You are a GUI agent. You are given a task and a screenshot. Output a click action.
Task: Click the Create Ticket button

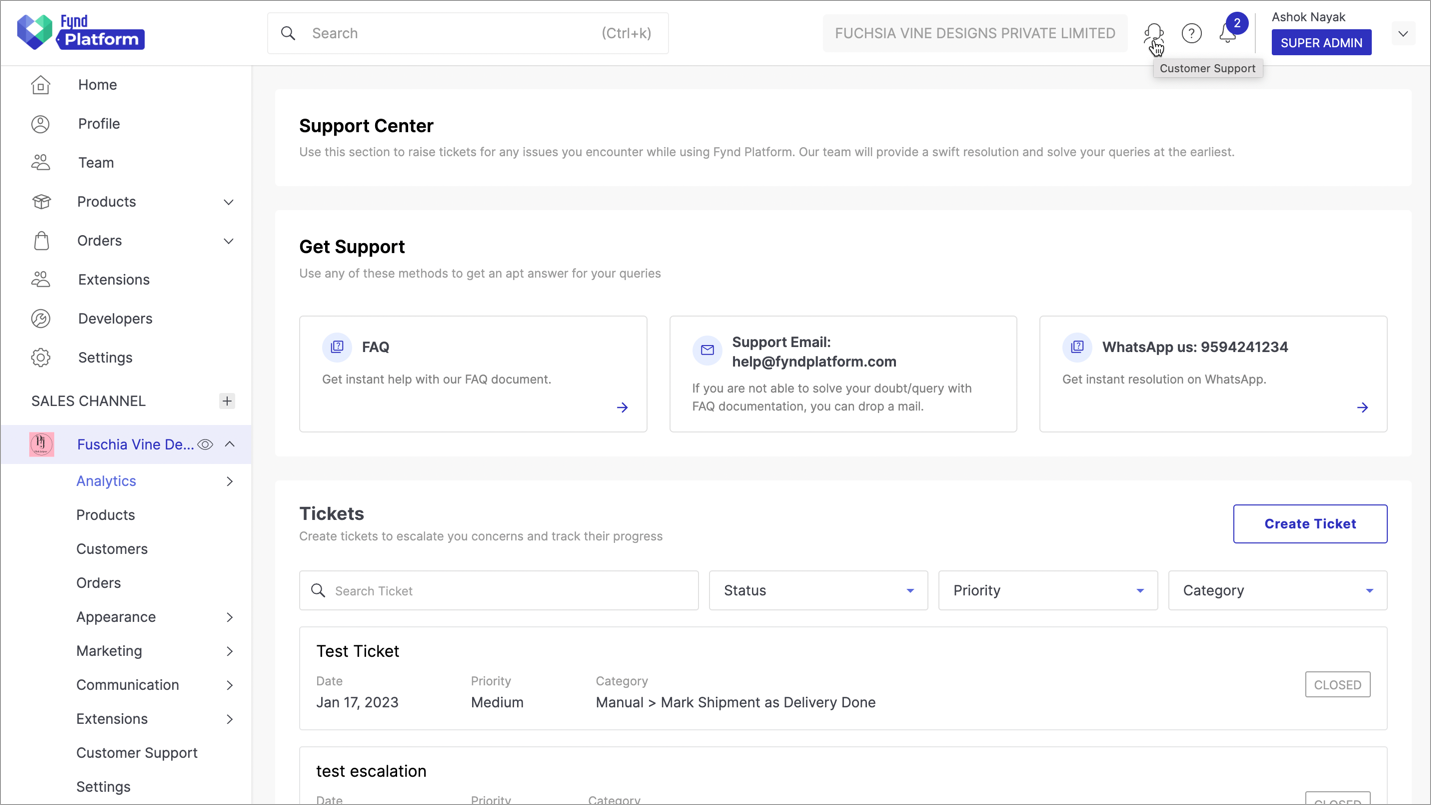click(1310, 524)
